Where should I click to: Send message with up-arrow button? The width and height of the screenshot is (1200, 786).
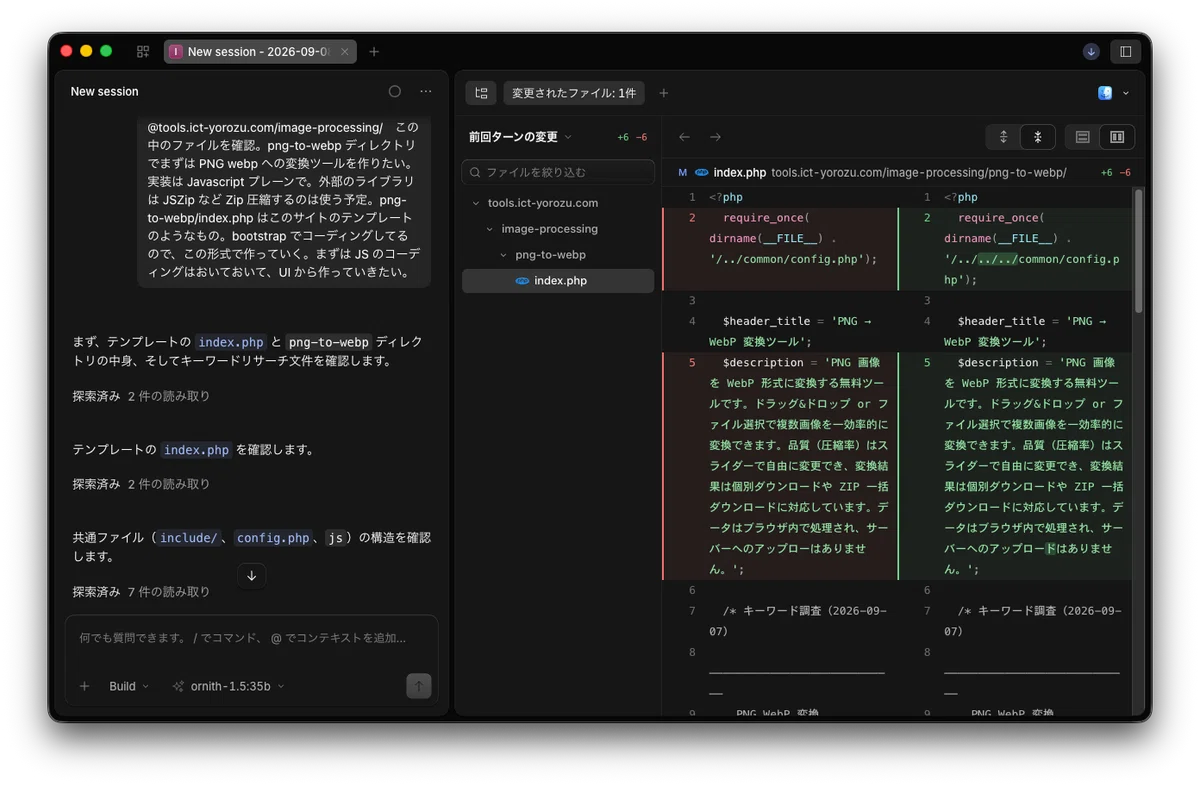point(419,686)
